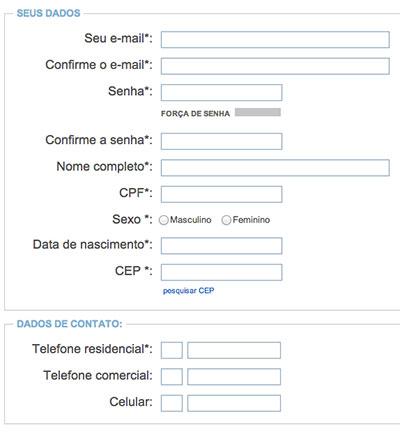The height and width of the screenshot is (436, 400).
Task: Focus the Confirme o e-mail field
Action: coord(275,66)
